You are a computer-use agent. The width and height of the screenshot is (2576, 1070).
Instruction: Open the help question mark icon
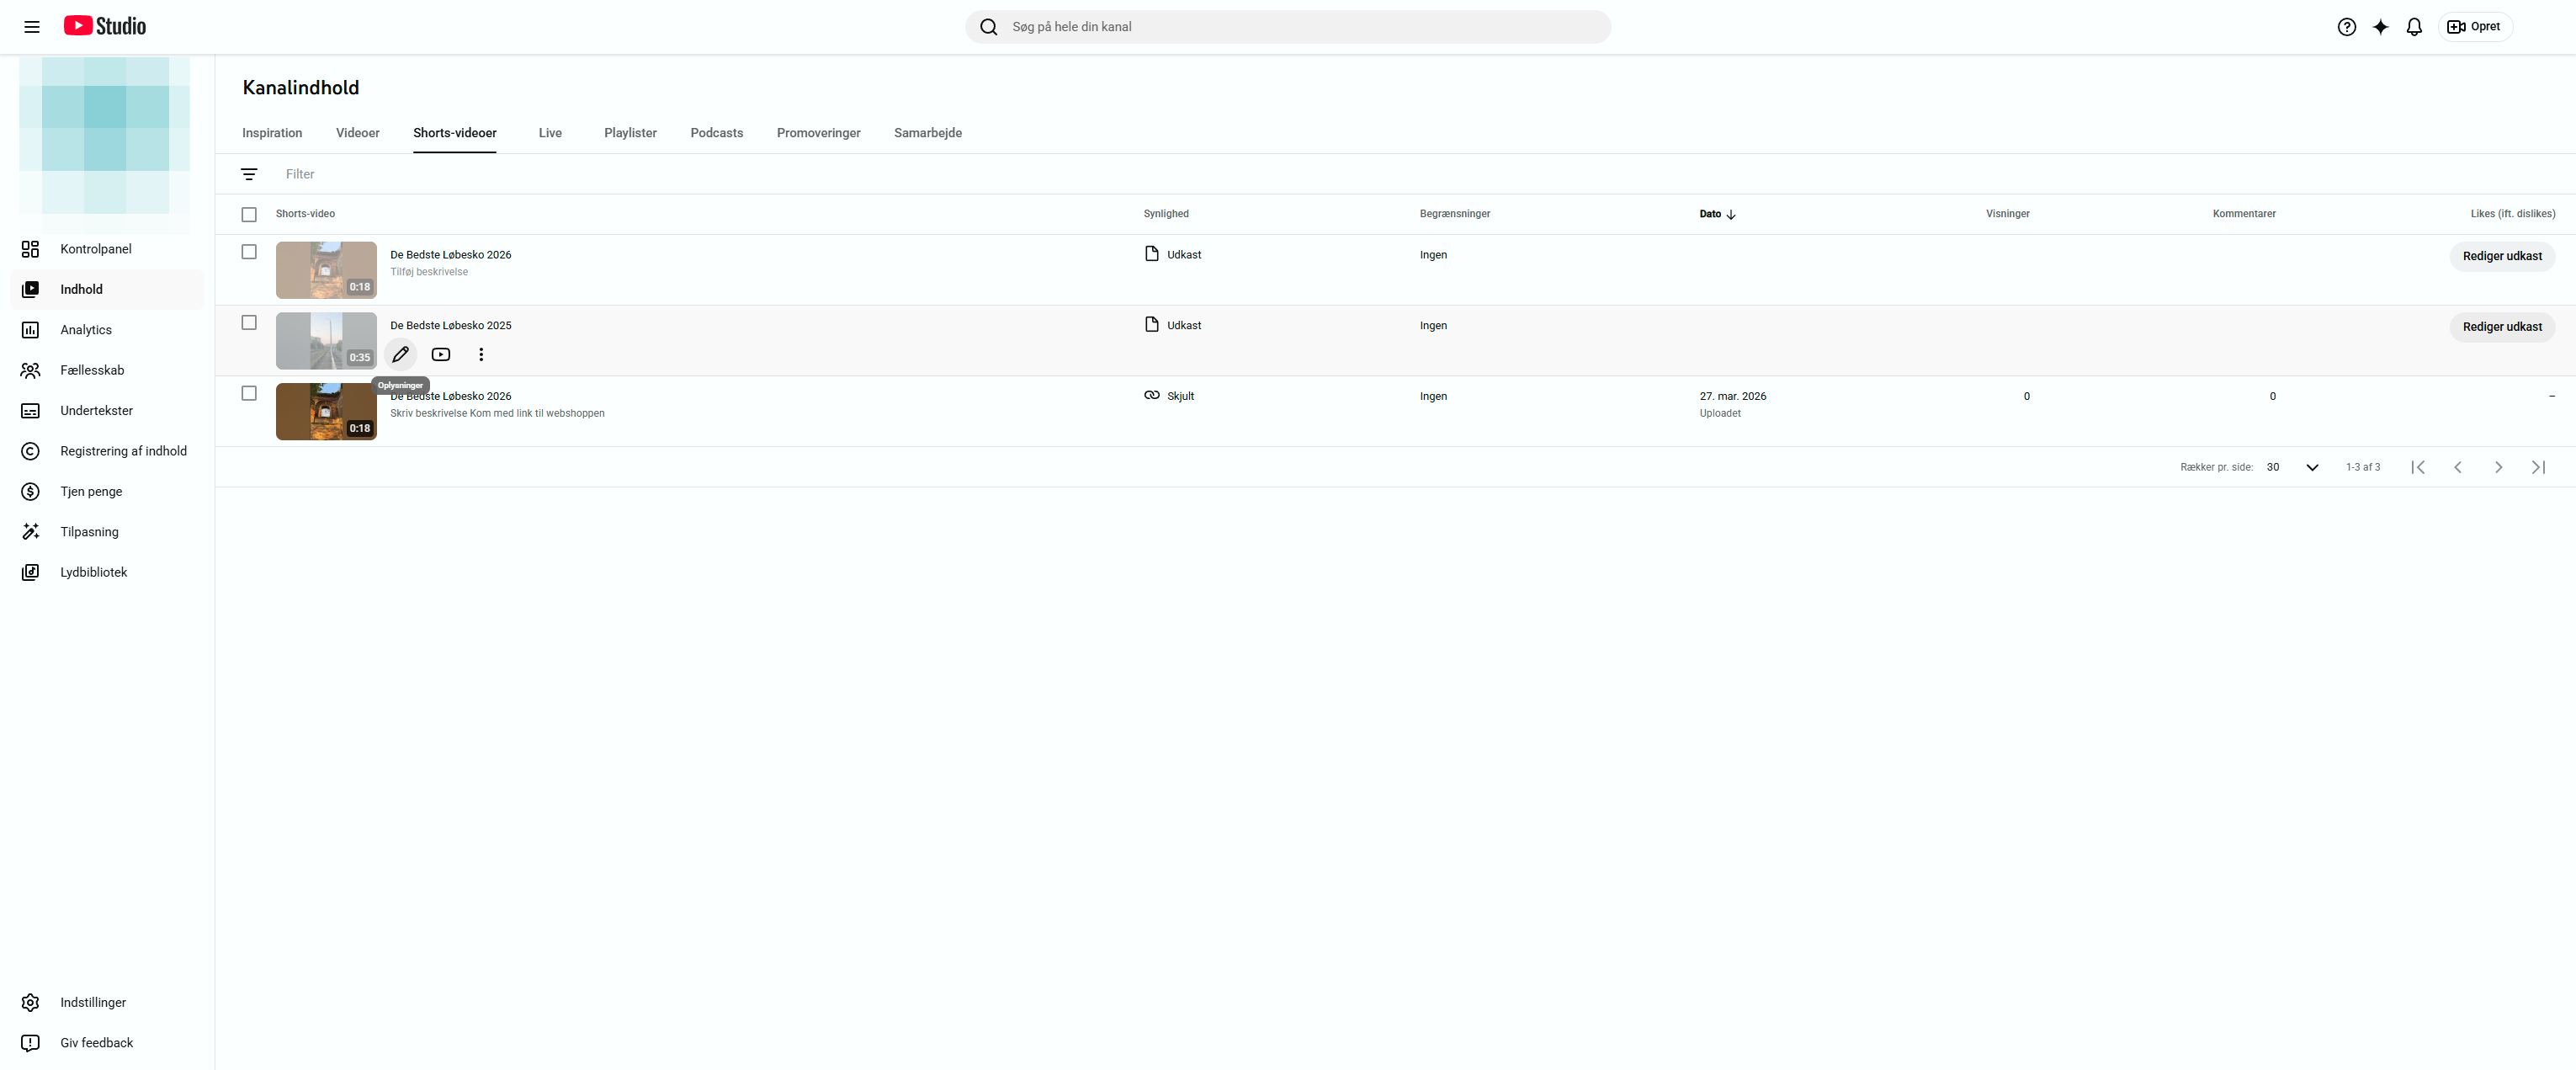click(2346, 27)
